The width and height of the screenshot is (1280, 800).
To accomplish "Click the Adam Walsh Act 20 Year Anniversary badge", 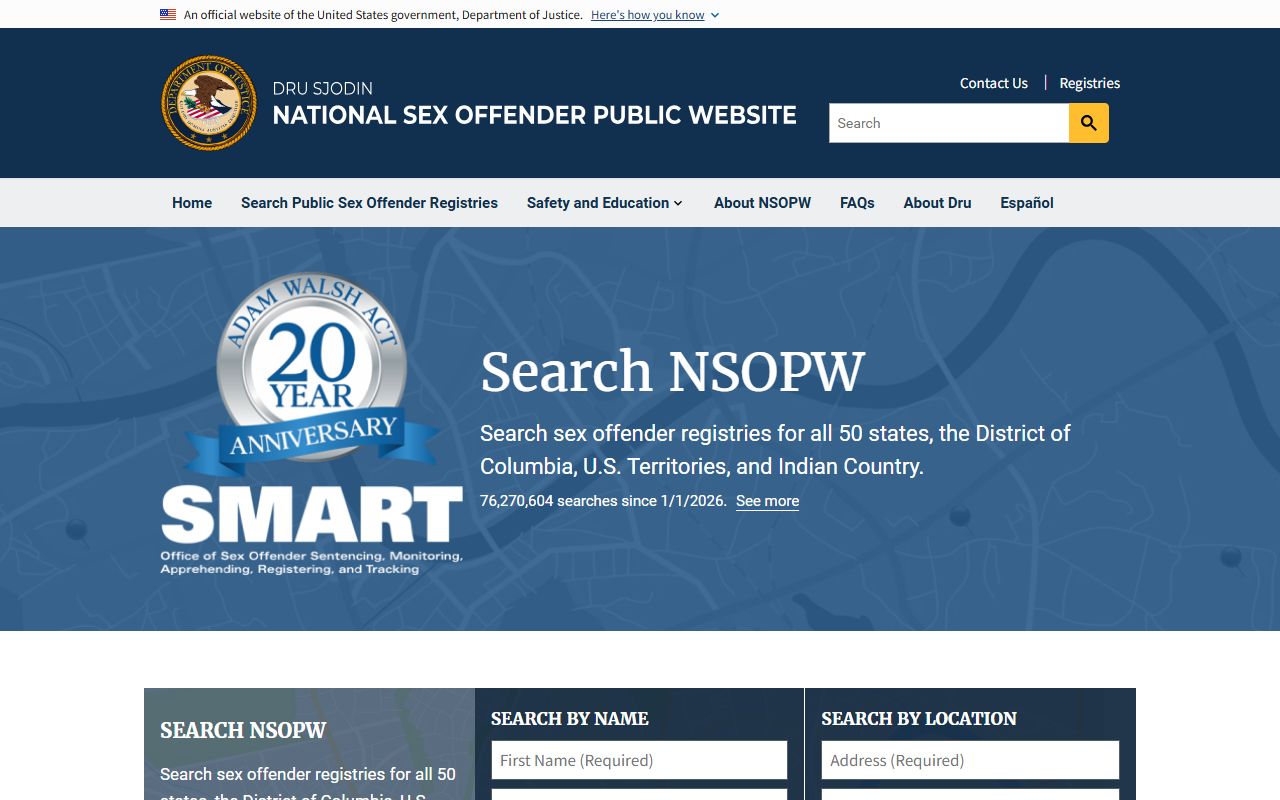I will point(312,375).
